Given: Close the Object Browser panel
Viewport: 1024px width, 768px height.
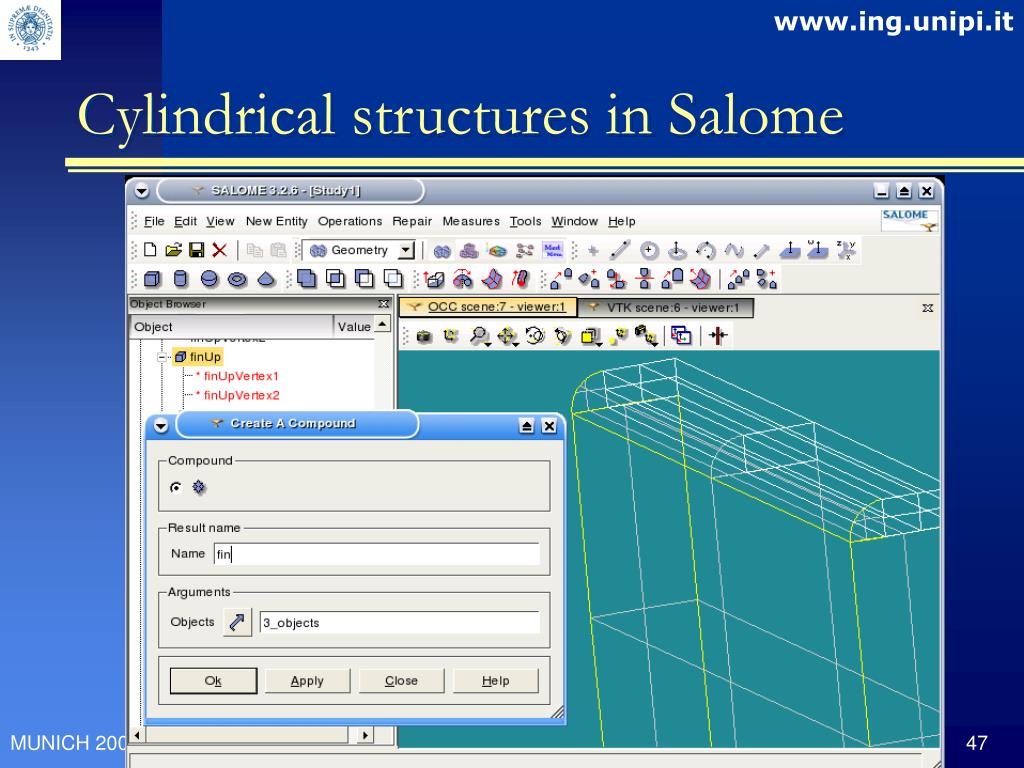Looking at the screenshot, I should [x=383, y=304].
